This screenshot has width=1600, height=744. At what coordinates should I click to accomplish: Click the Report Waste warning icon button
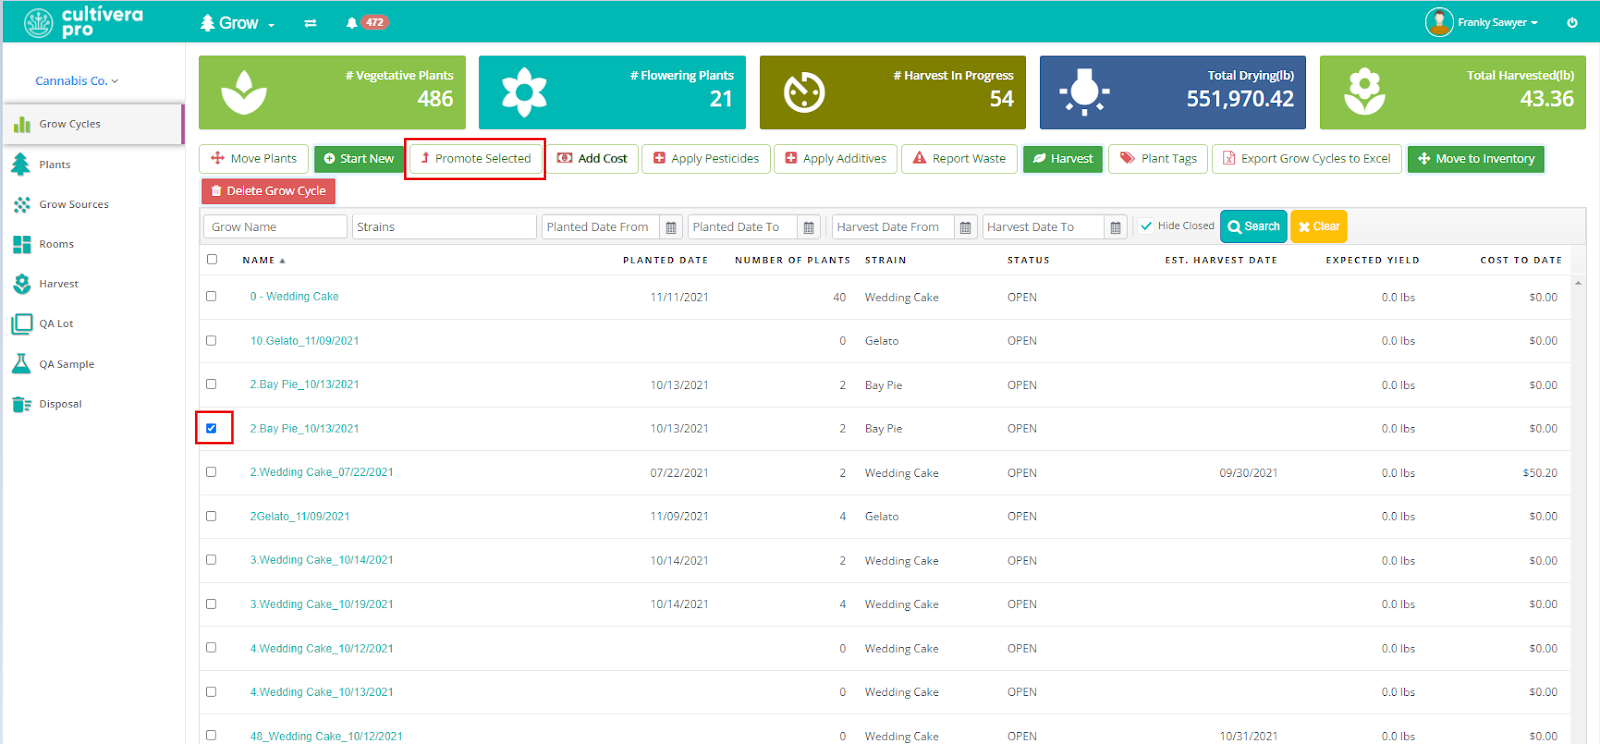(x=960, y=159)
